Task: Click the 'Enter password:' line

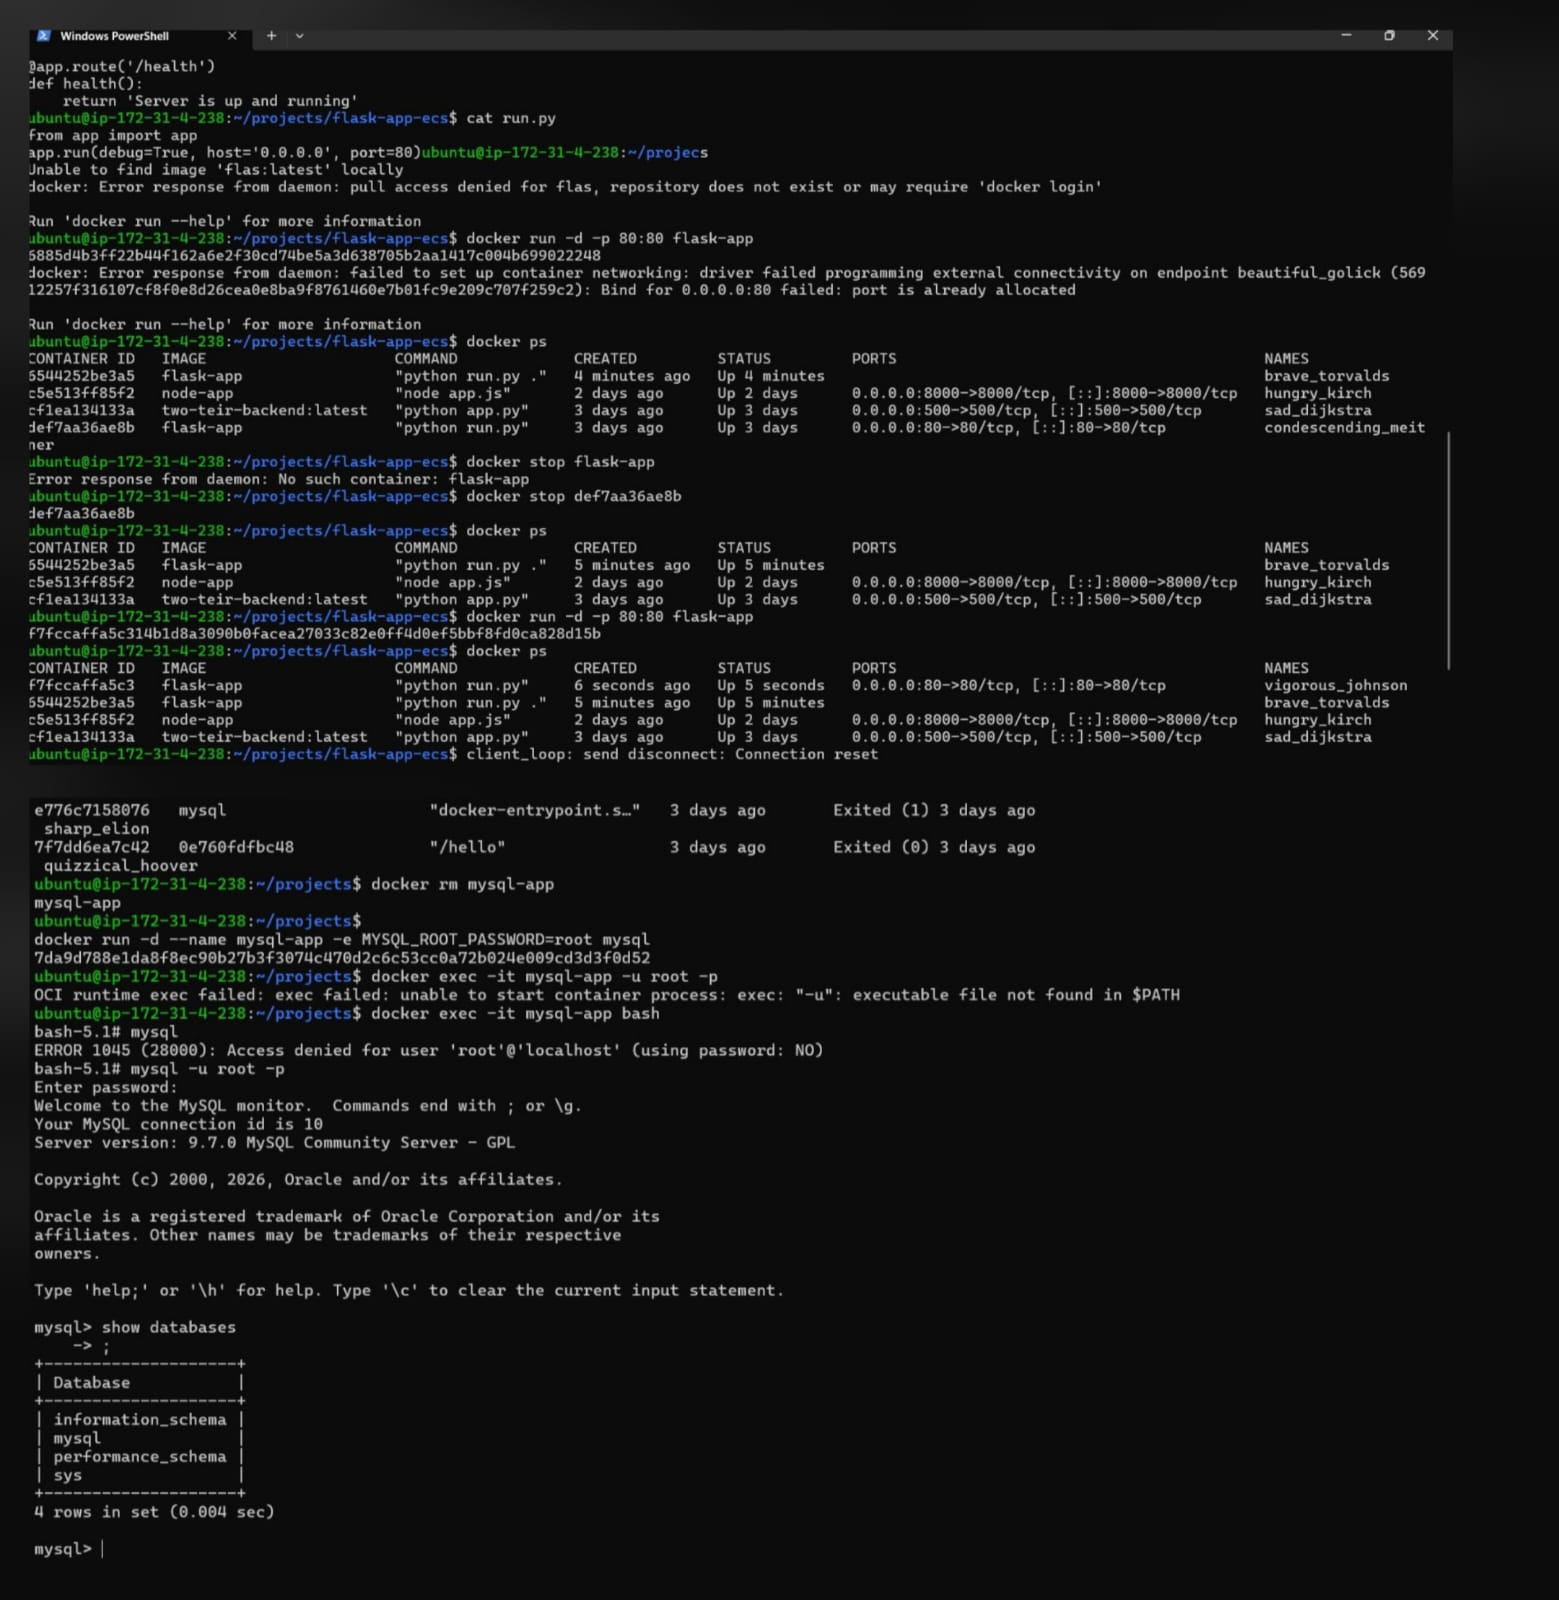Action: tap(105, 1088)
